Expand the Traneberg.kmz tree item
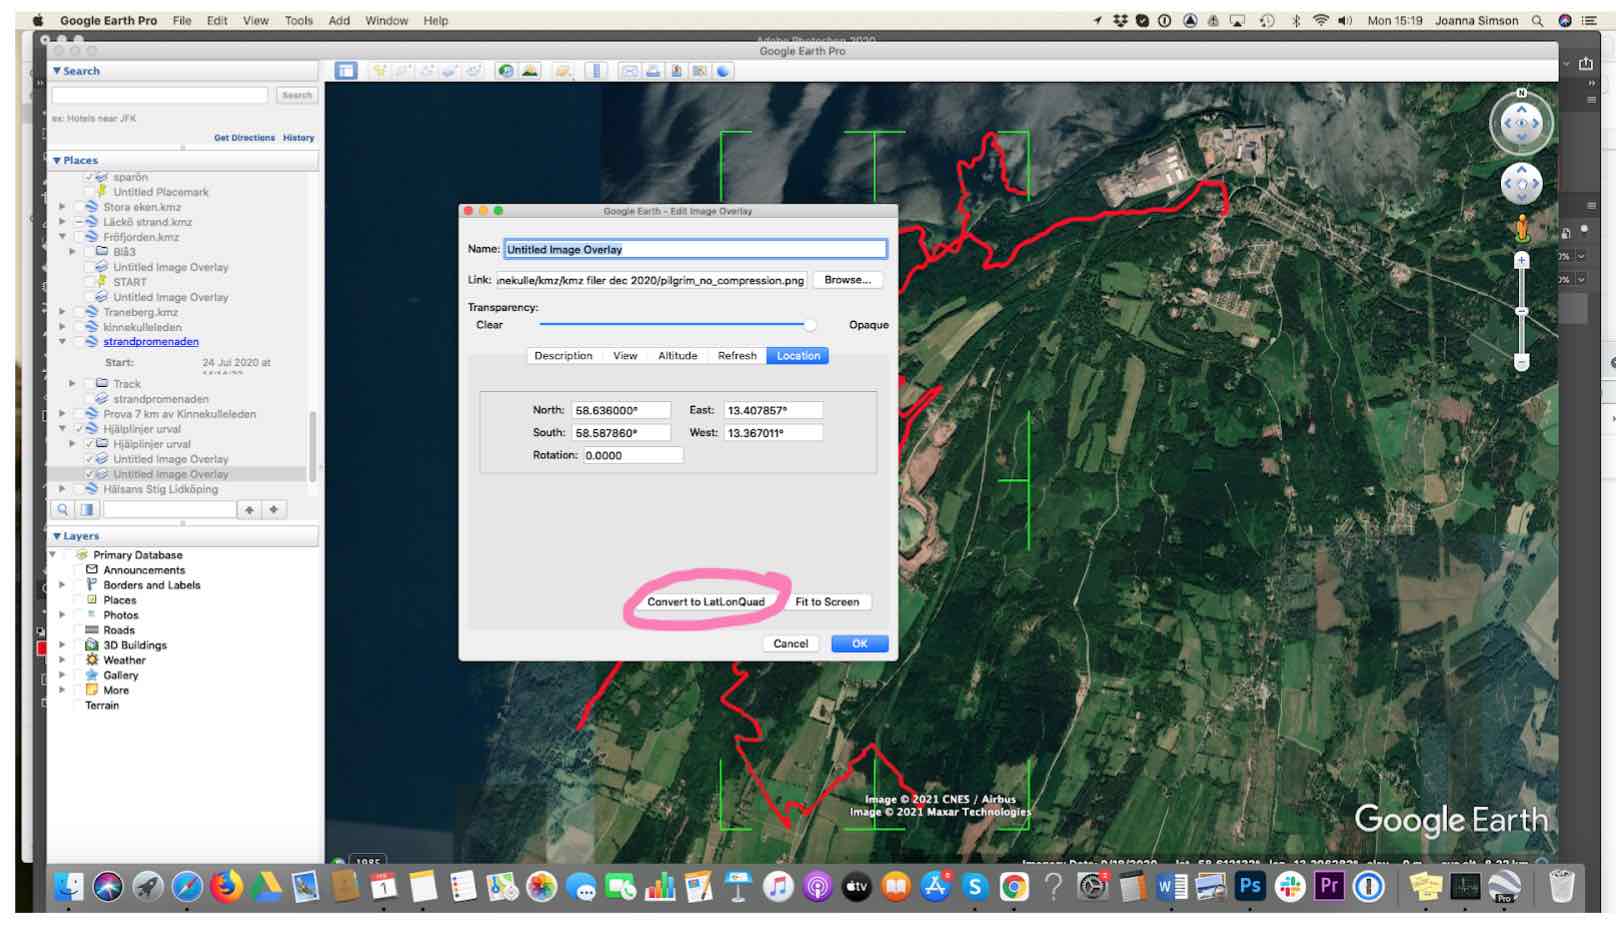This screenshot has width=1616, height=932. [63, 312]
